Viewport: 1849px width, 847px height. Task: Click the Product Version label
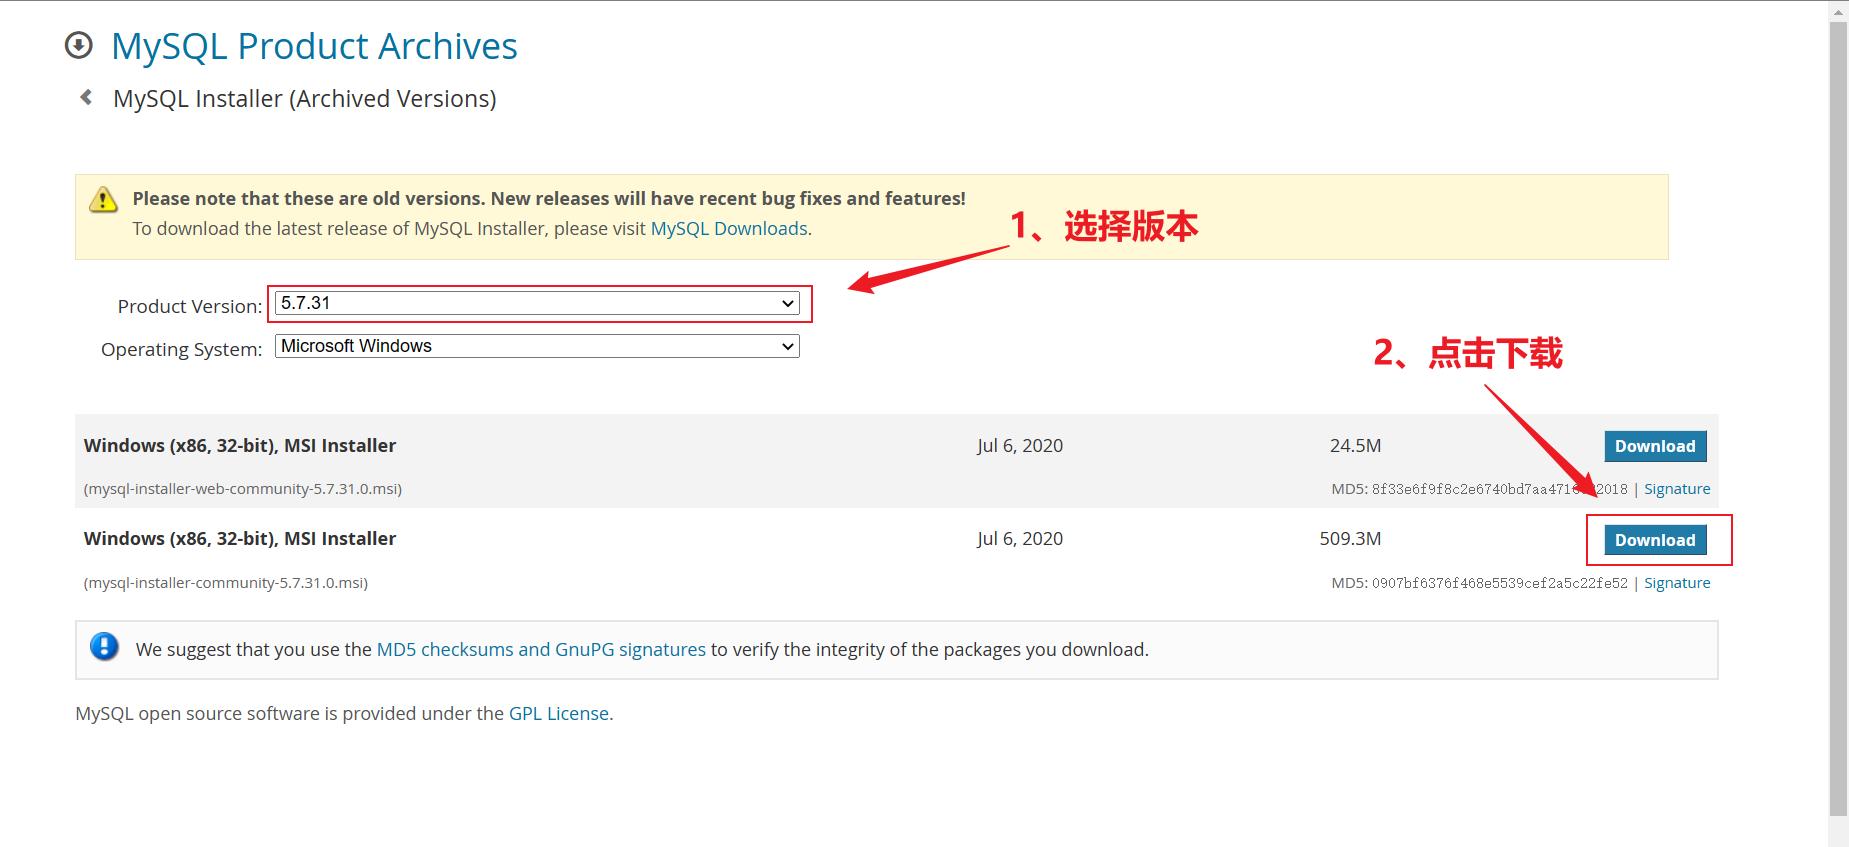pos(190,307)
